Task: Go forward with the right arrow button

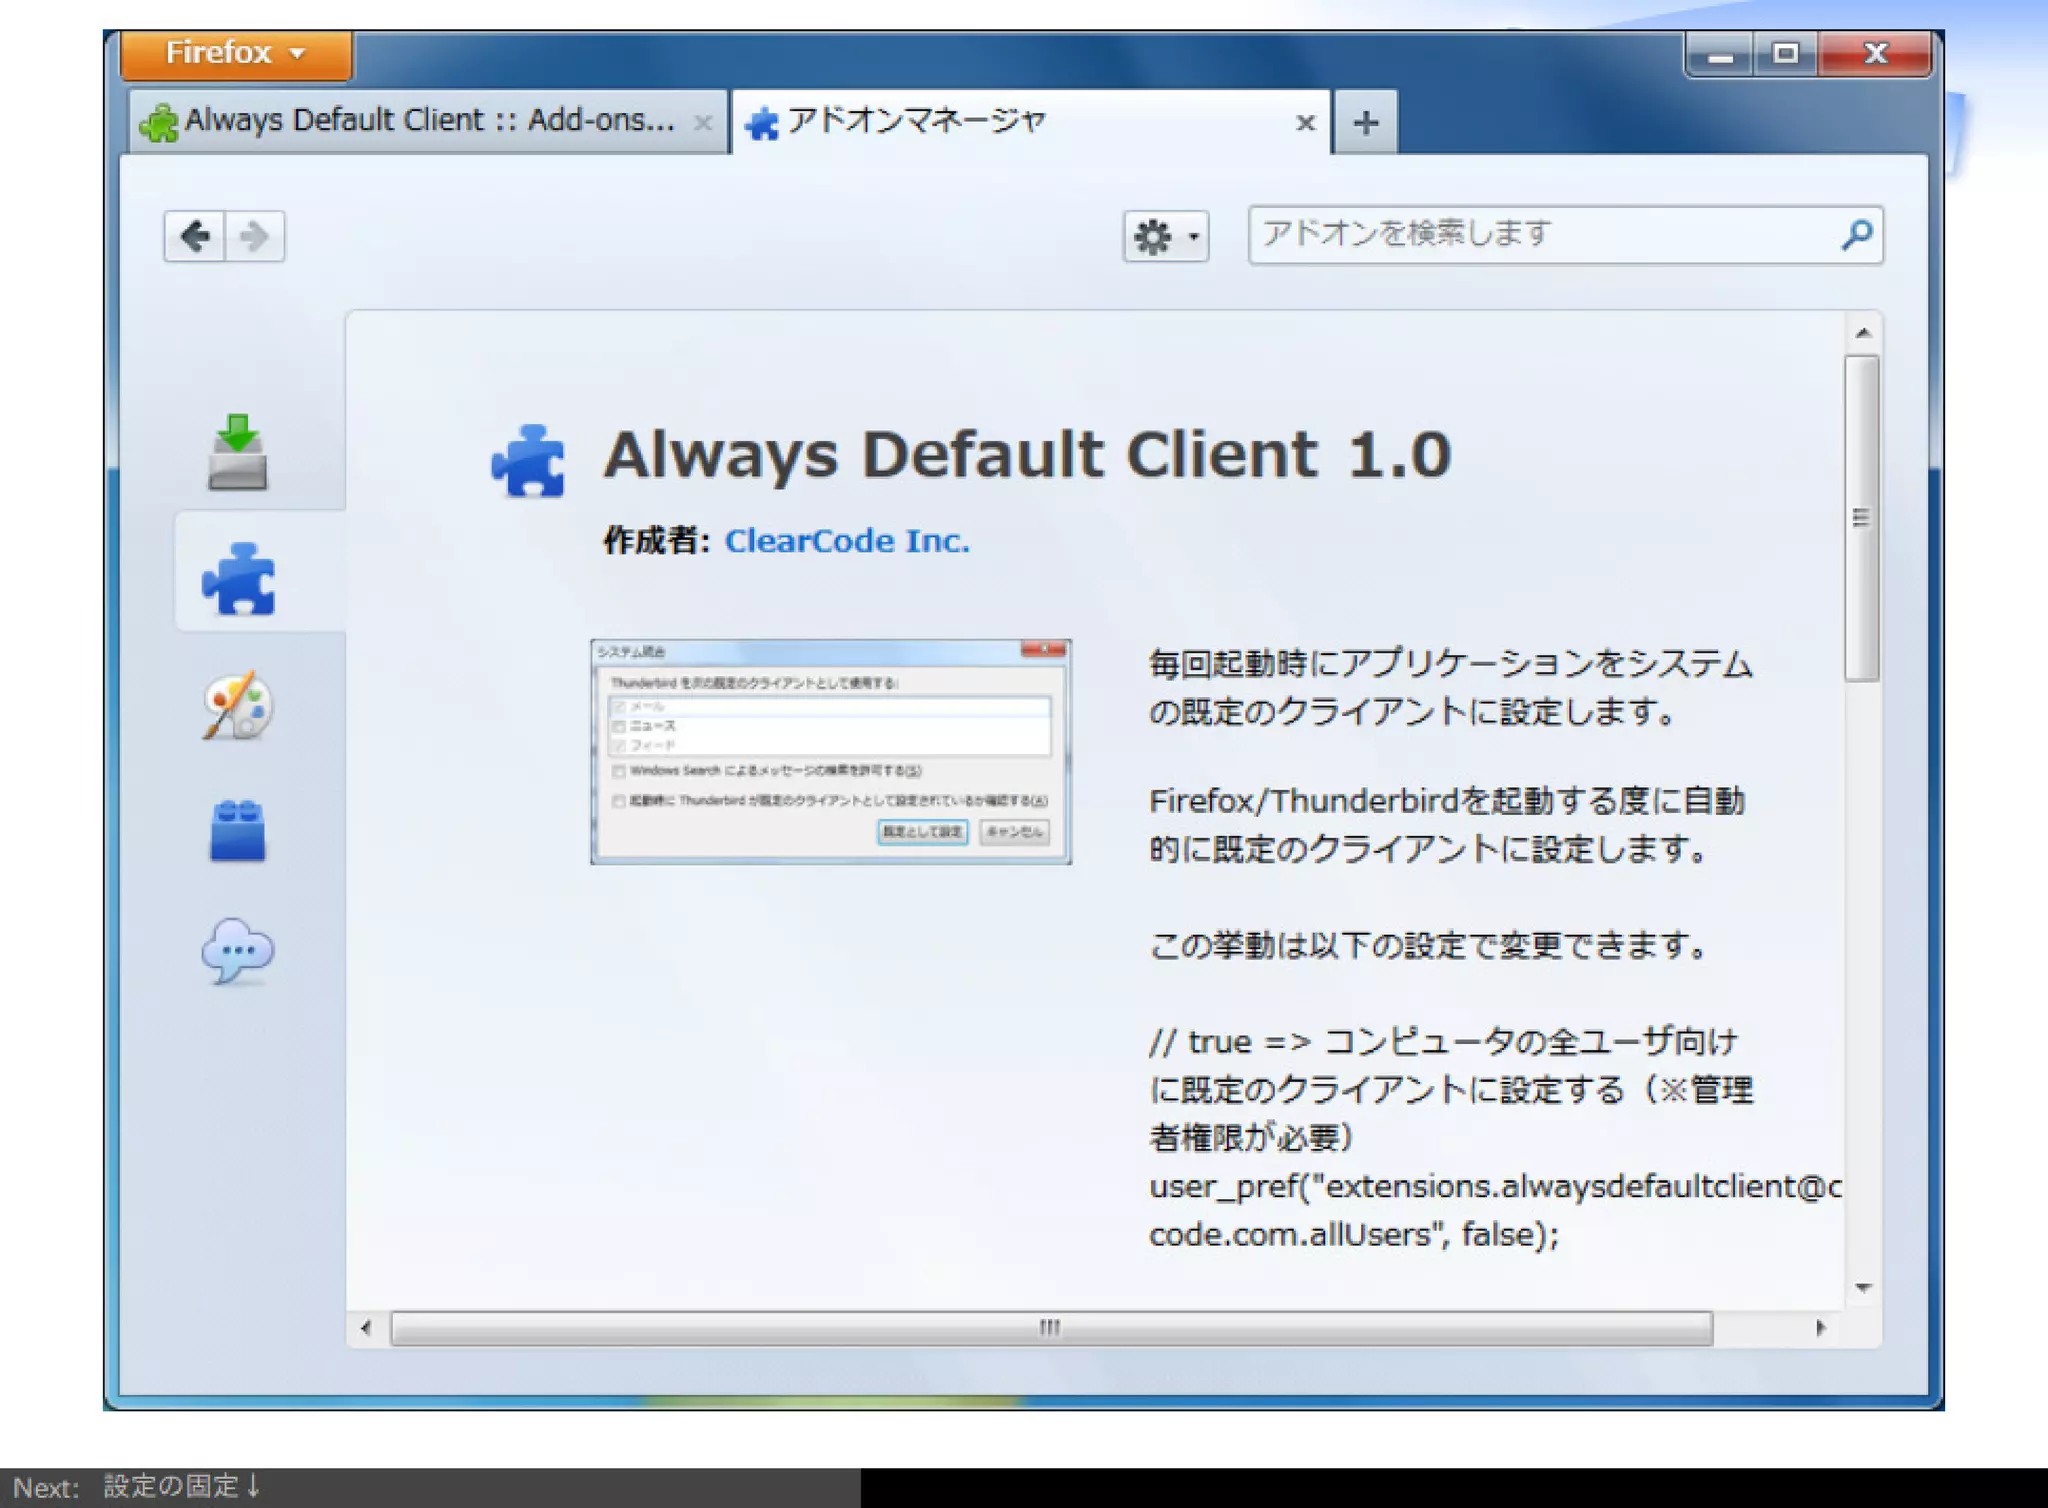Action: coord(255,236)
